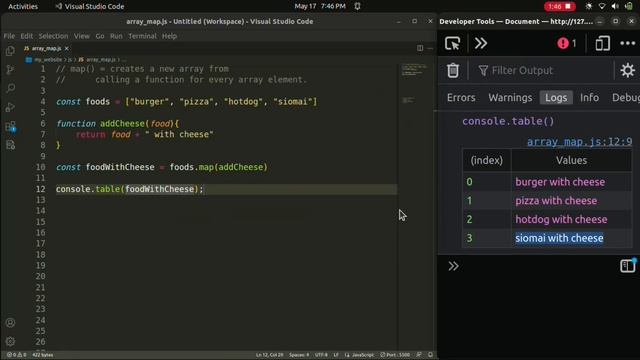Open the array_map.js:12:9 source link
Image resolution: width=640 pixels, height=360 pixels.
point(579,142)
